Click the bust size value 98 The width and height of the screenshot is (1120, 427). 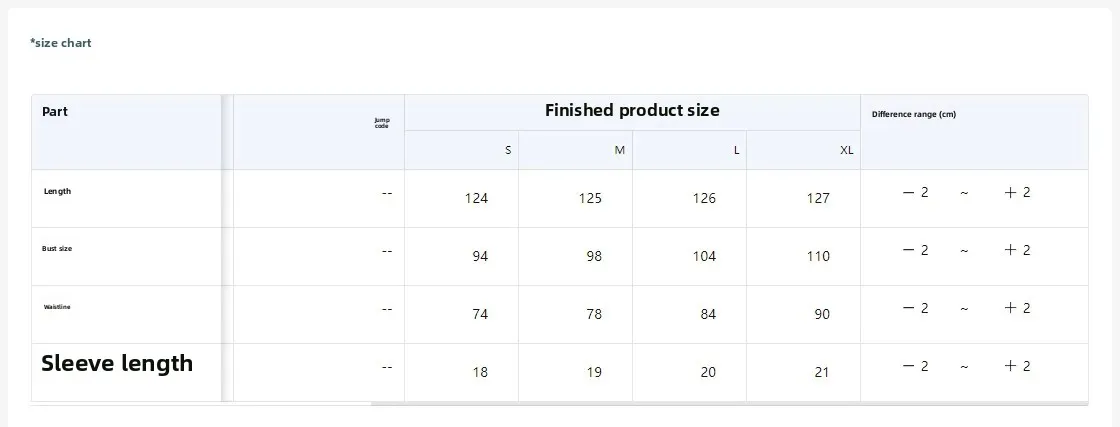coord(594,256)
